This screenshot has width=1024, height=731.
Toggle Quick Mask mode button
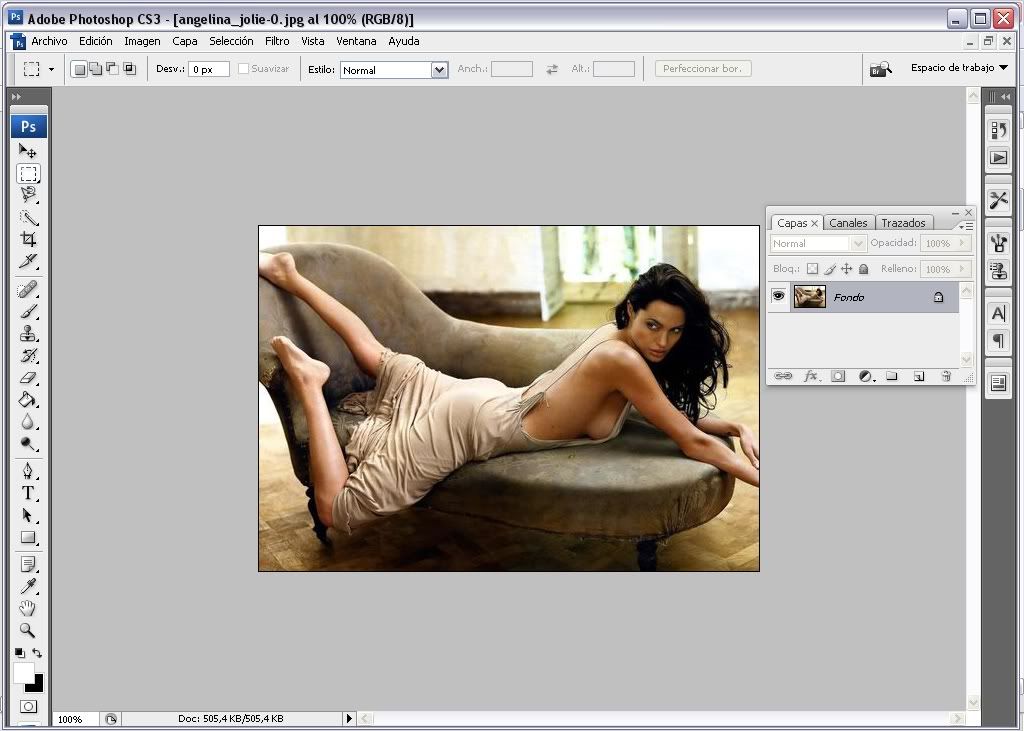click(28, 706)
